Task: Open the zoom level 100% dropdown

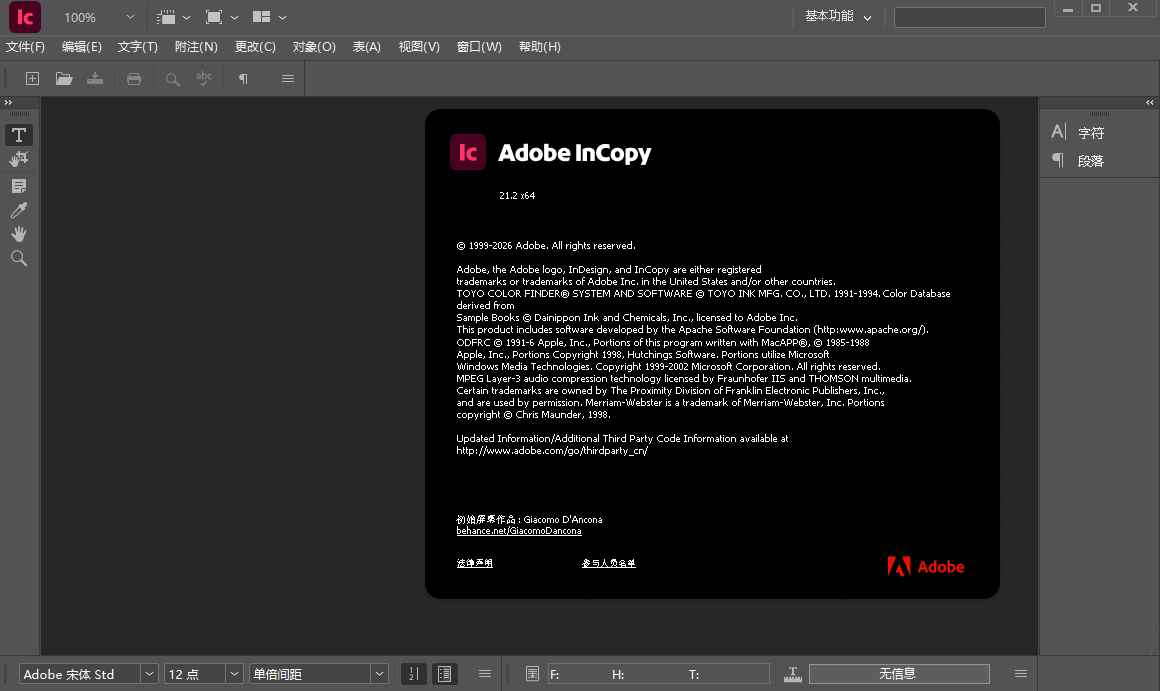Action: 130,17
